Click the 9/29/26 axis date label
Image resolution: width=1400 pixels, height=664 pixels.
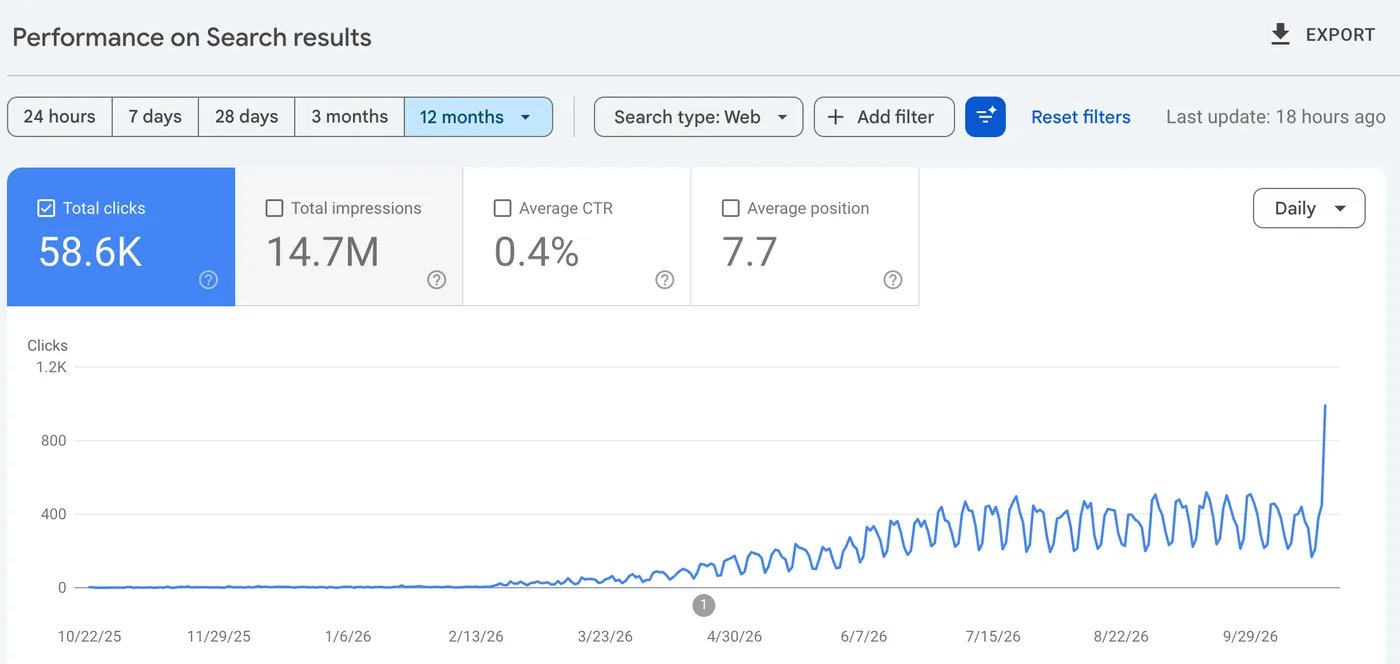pyautogui.click(x=1250, y=636)
